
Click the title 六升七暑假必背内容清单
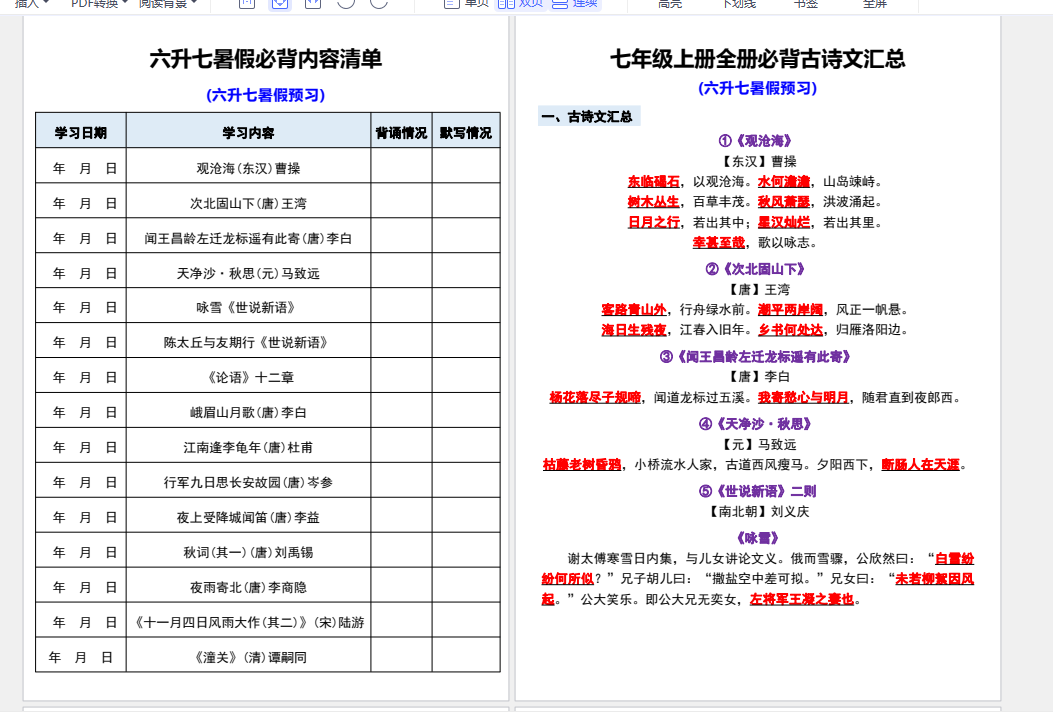[x=266, y=59]
